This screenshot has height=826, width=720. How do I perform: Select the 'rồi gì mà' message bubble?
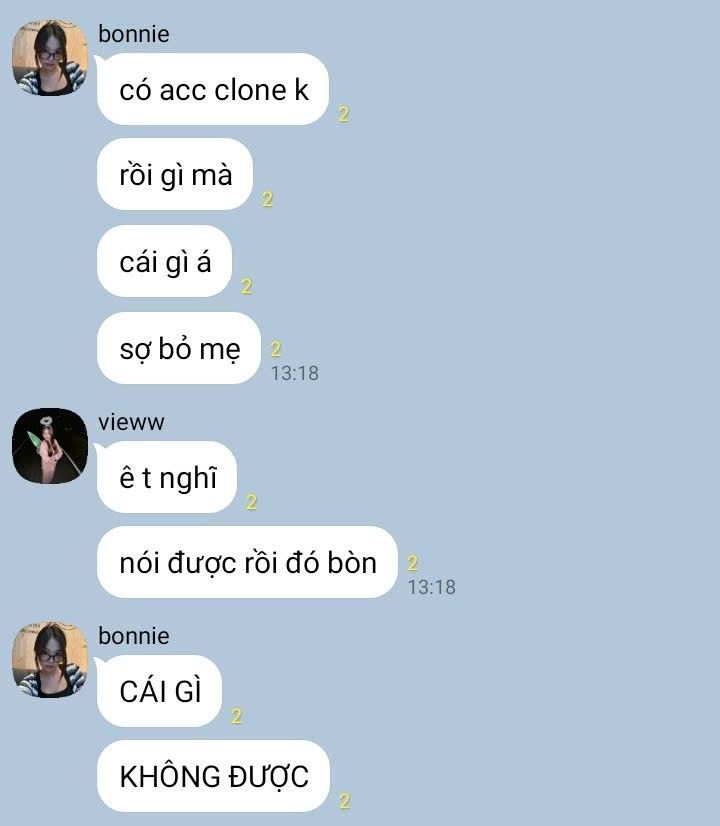175,174
